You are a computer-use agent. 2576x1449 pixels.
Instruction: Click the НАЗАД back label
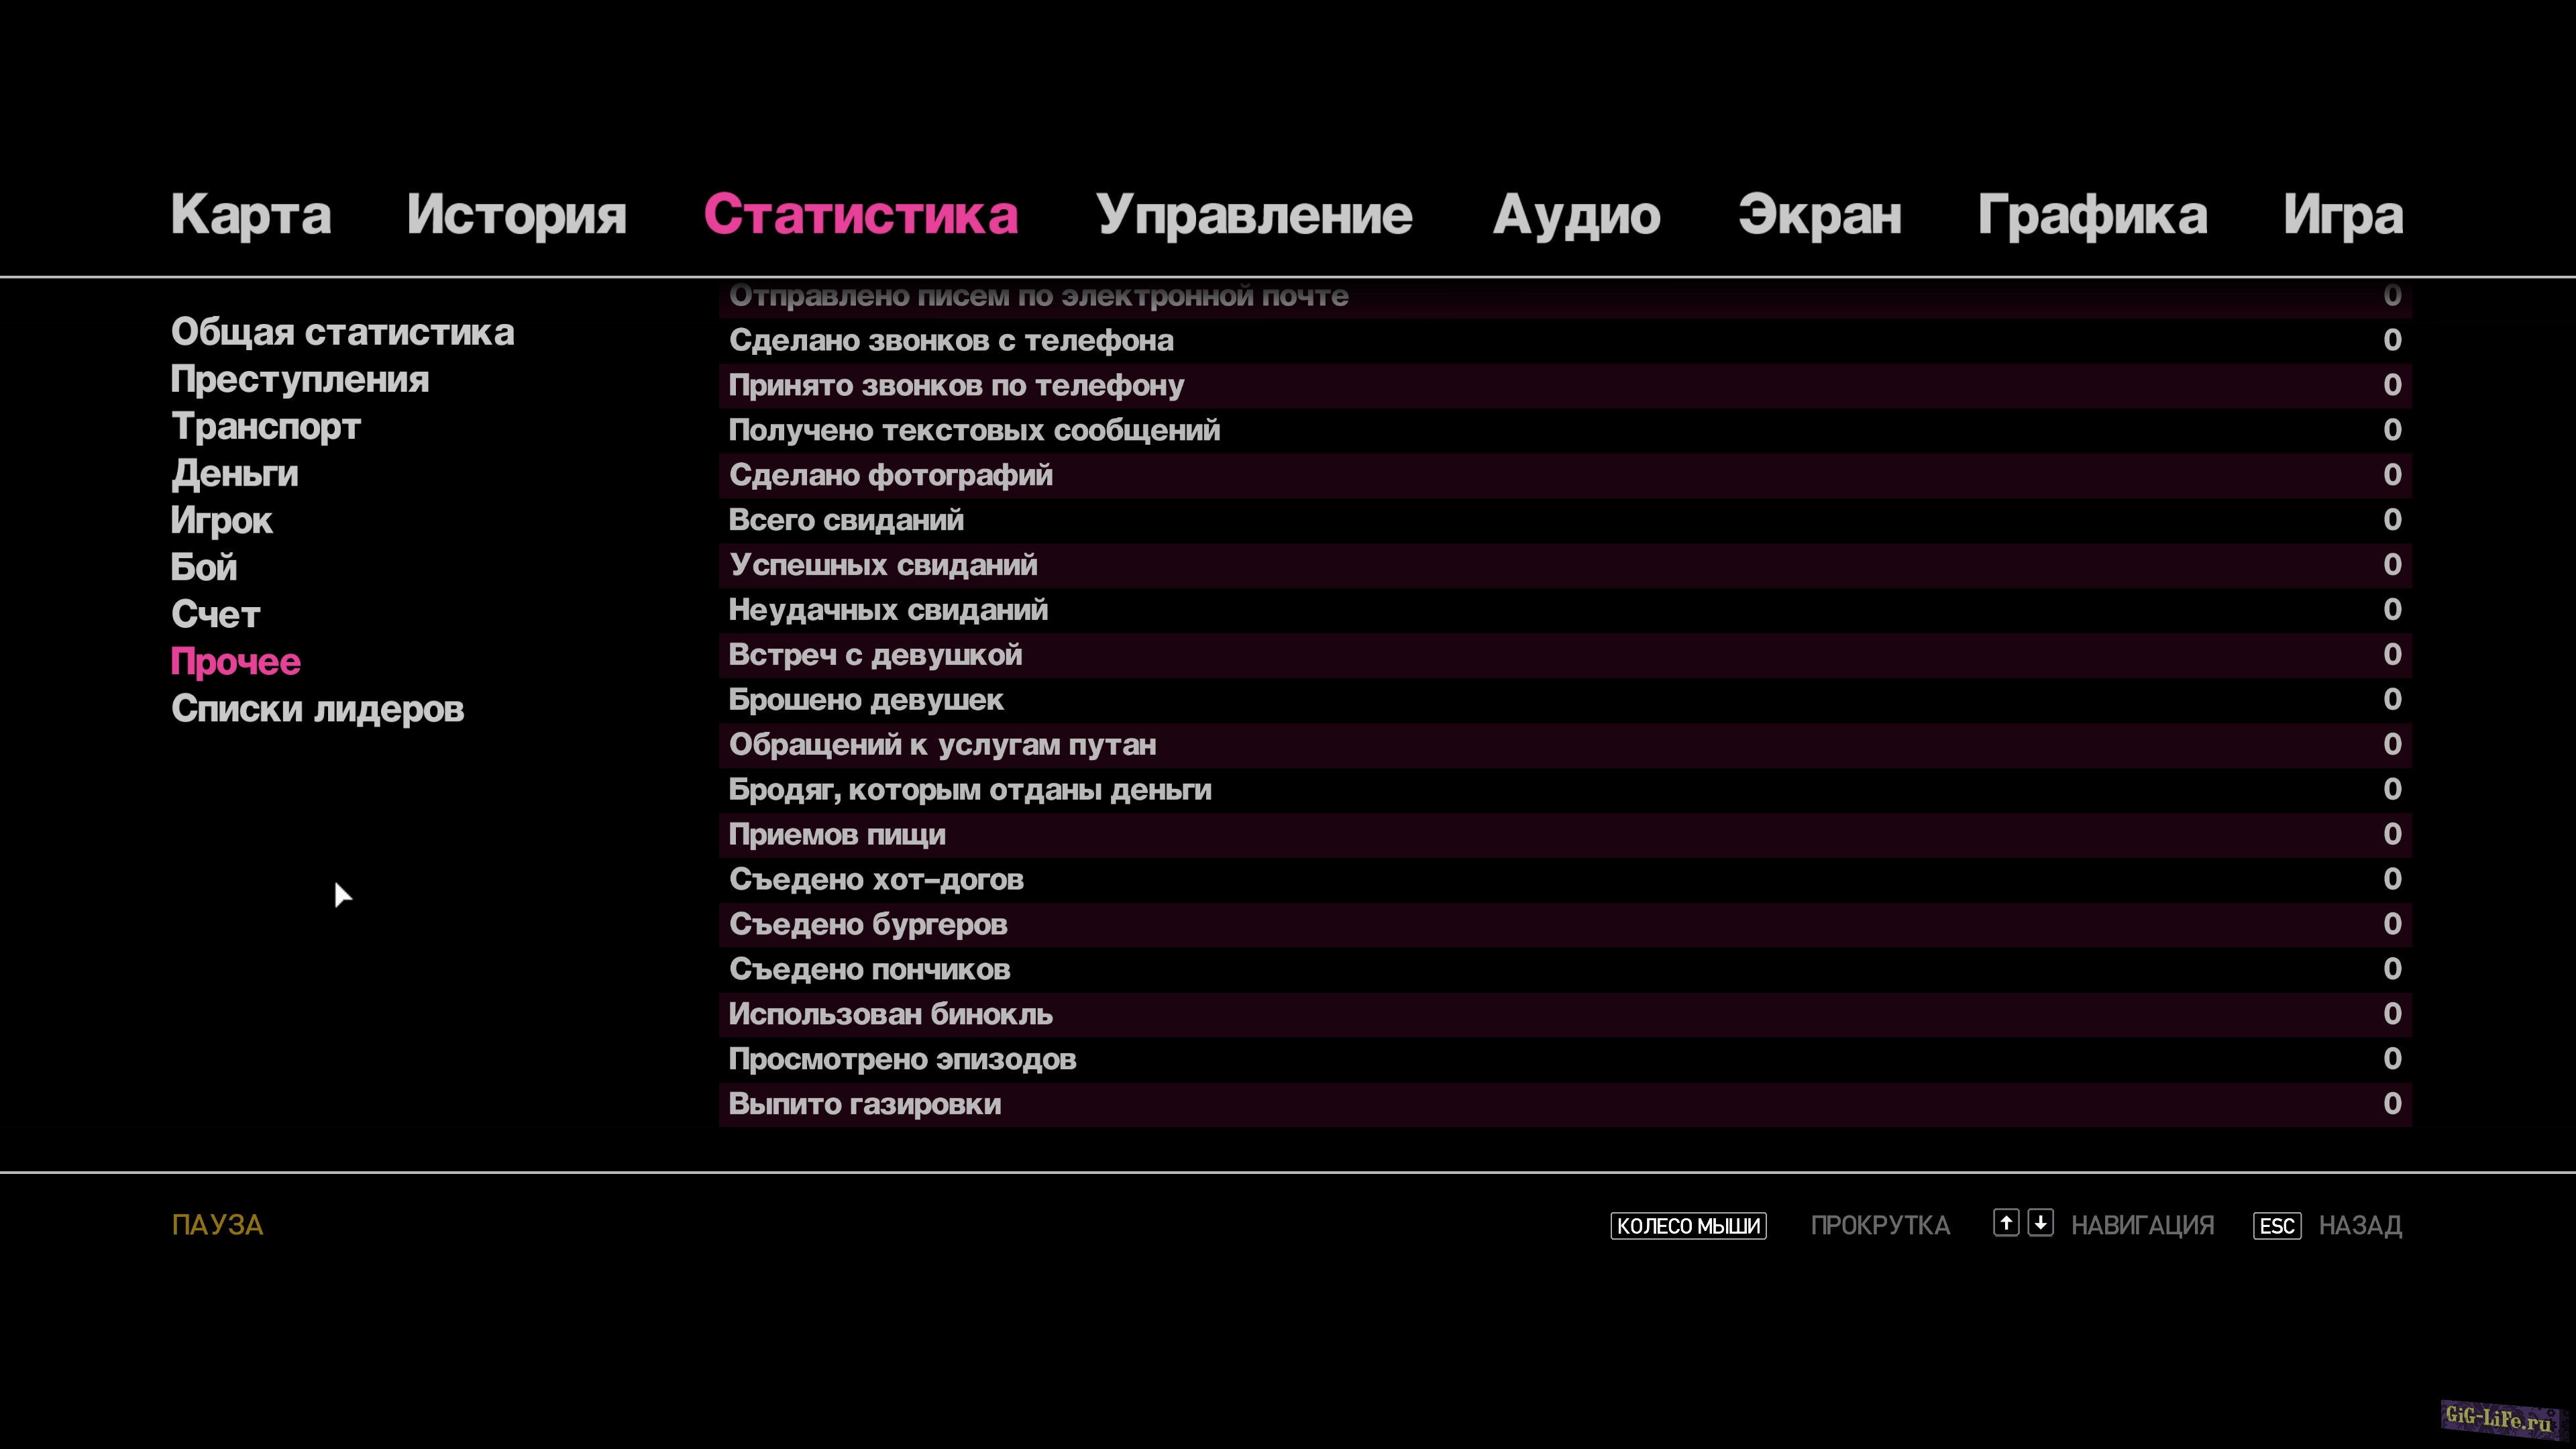point(2360,1225)
